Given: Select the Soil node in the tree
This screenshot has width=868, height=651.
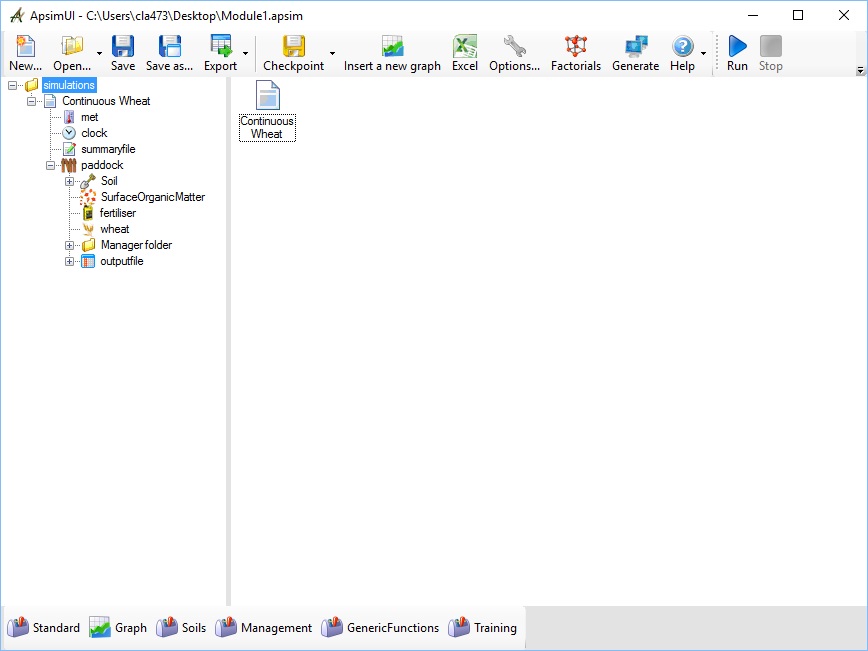Looking at the screenshot, I should (109, 181).
